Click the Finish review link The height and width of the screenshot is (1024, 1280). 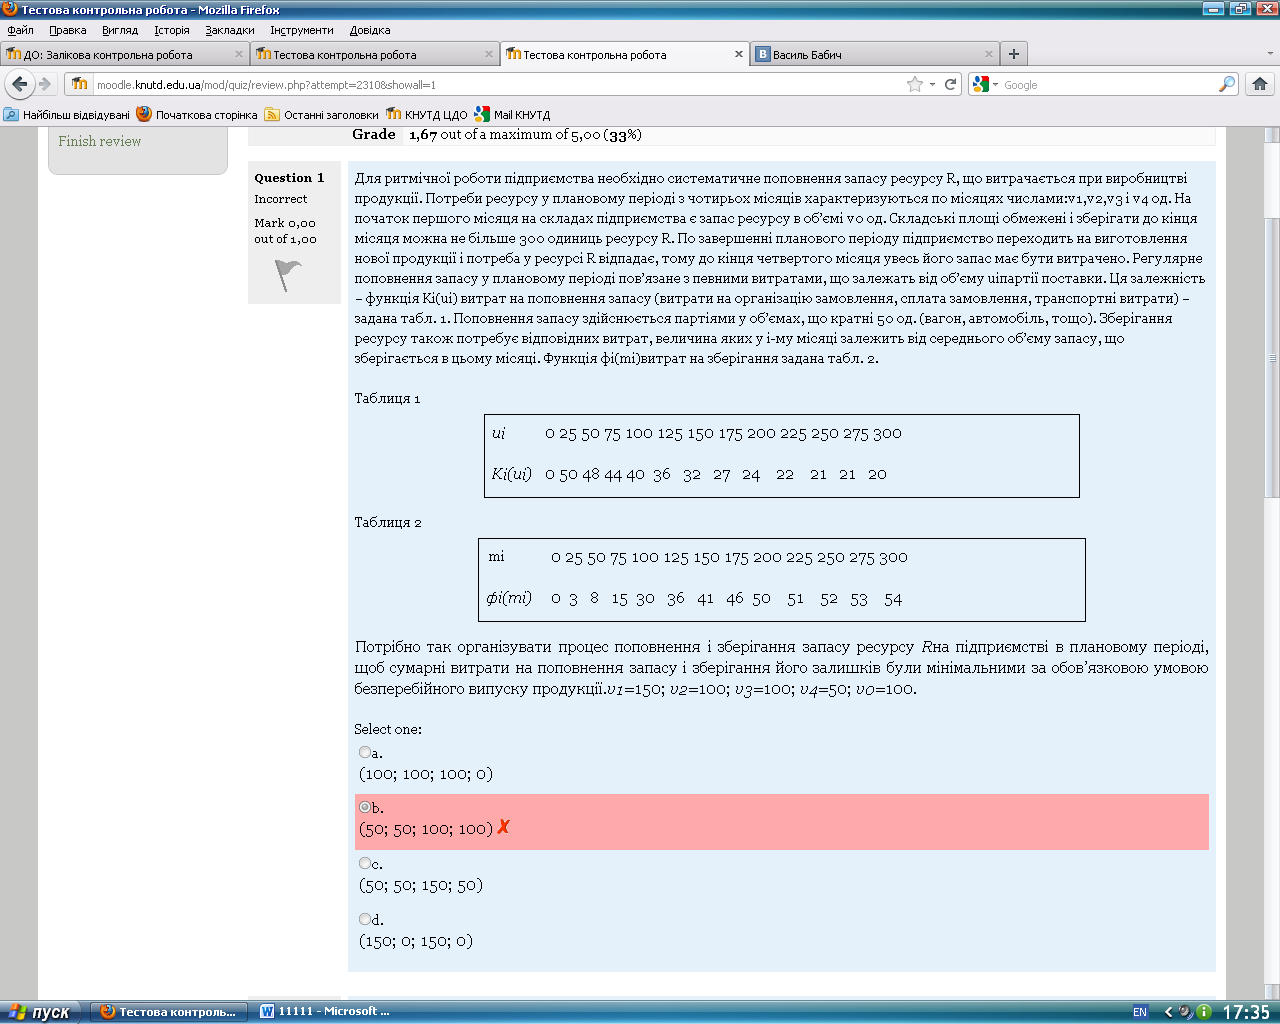click(99, 141)
